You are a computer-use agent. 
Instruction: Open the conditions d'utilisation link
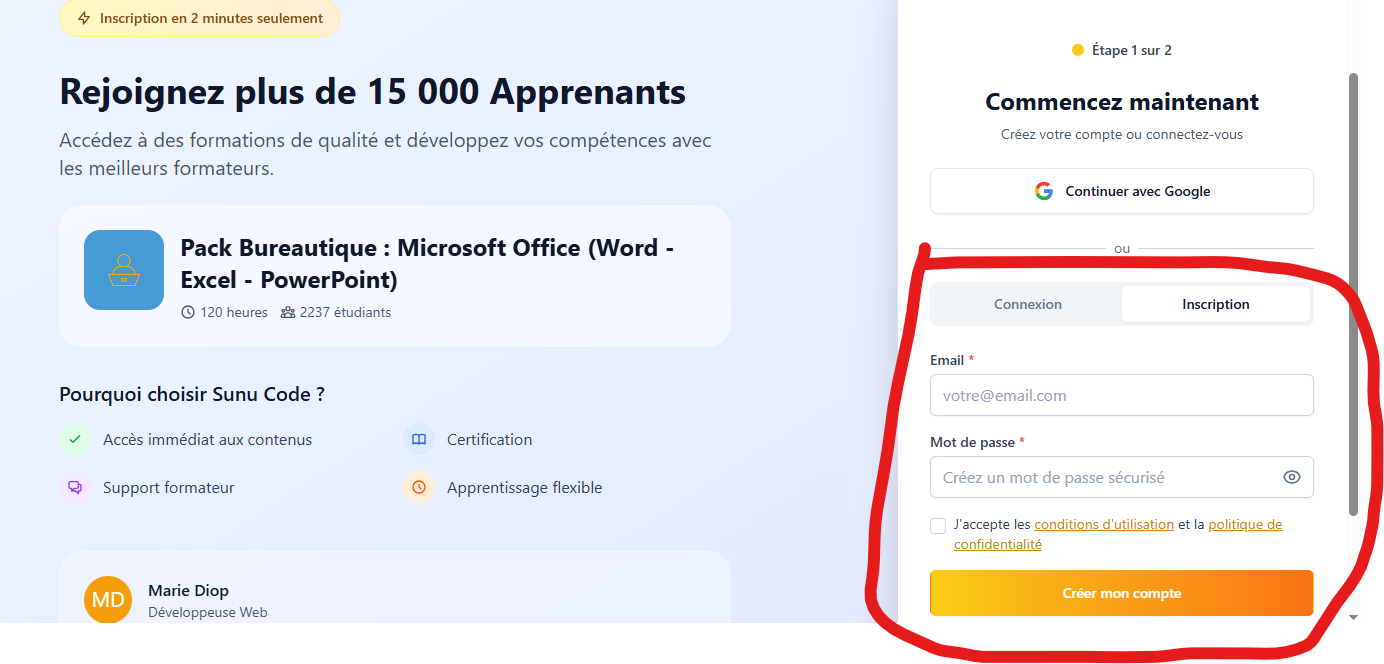1104,524
